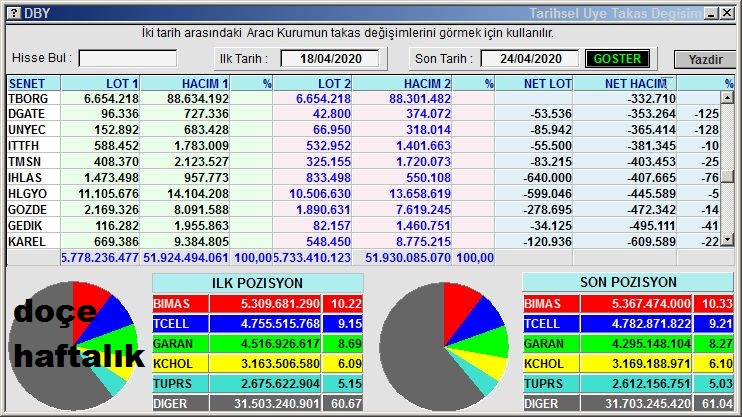742x417 pixels.
Task: Select the GEDIK row
Action: (363, 225)
